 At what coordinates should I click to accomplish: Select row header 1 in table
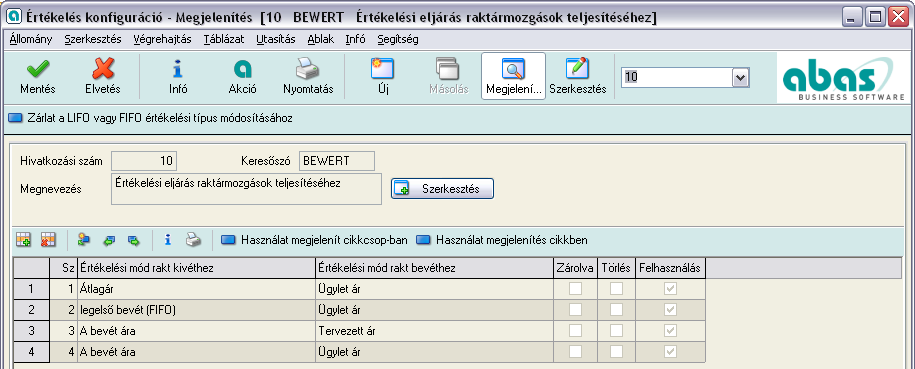pyautogui.click(x=31, y=288)
